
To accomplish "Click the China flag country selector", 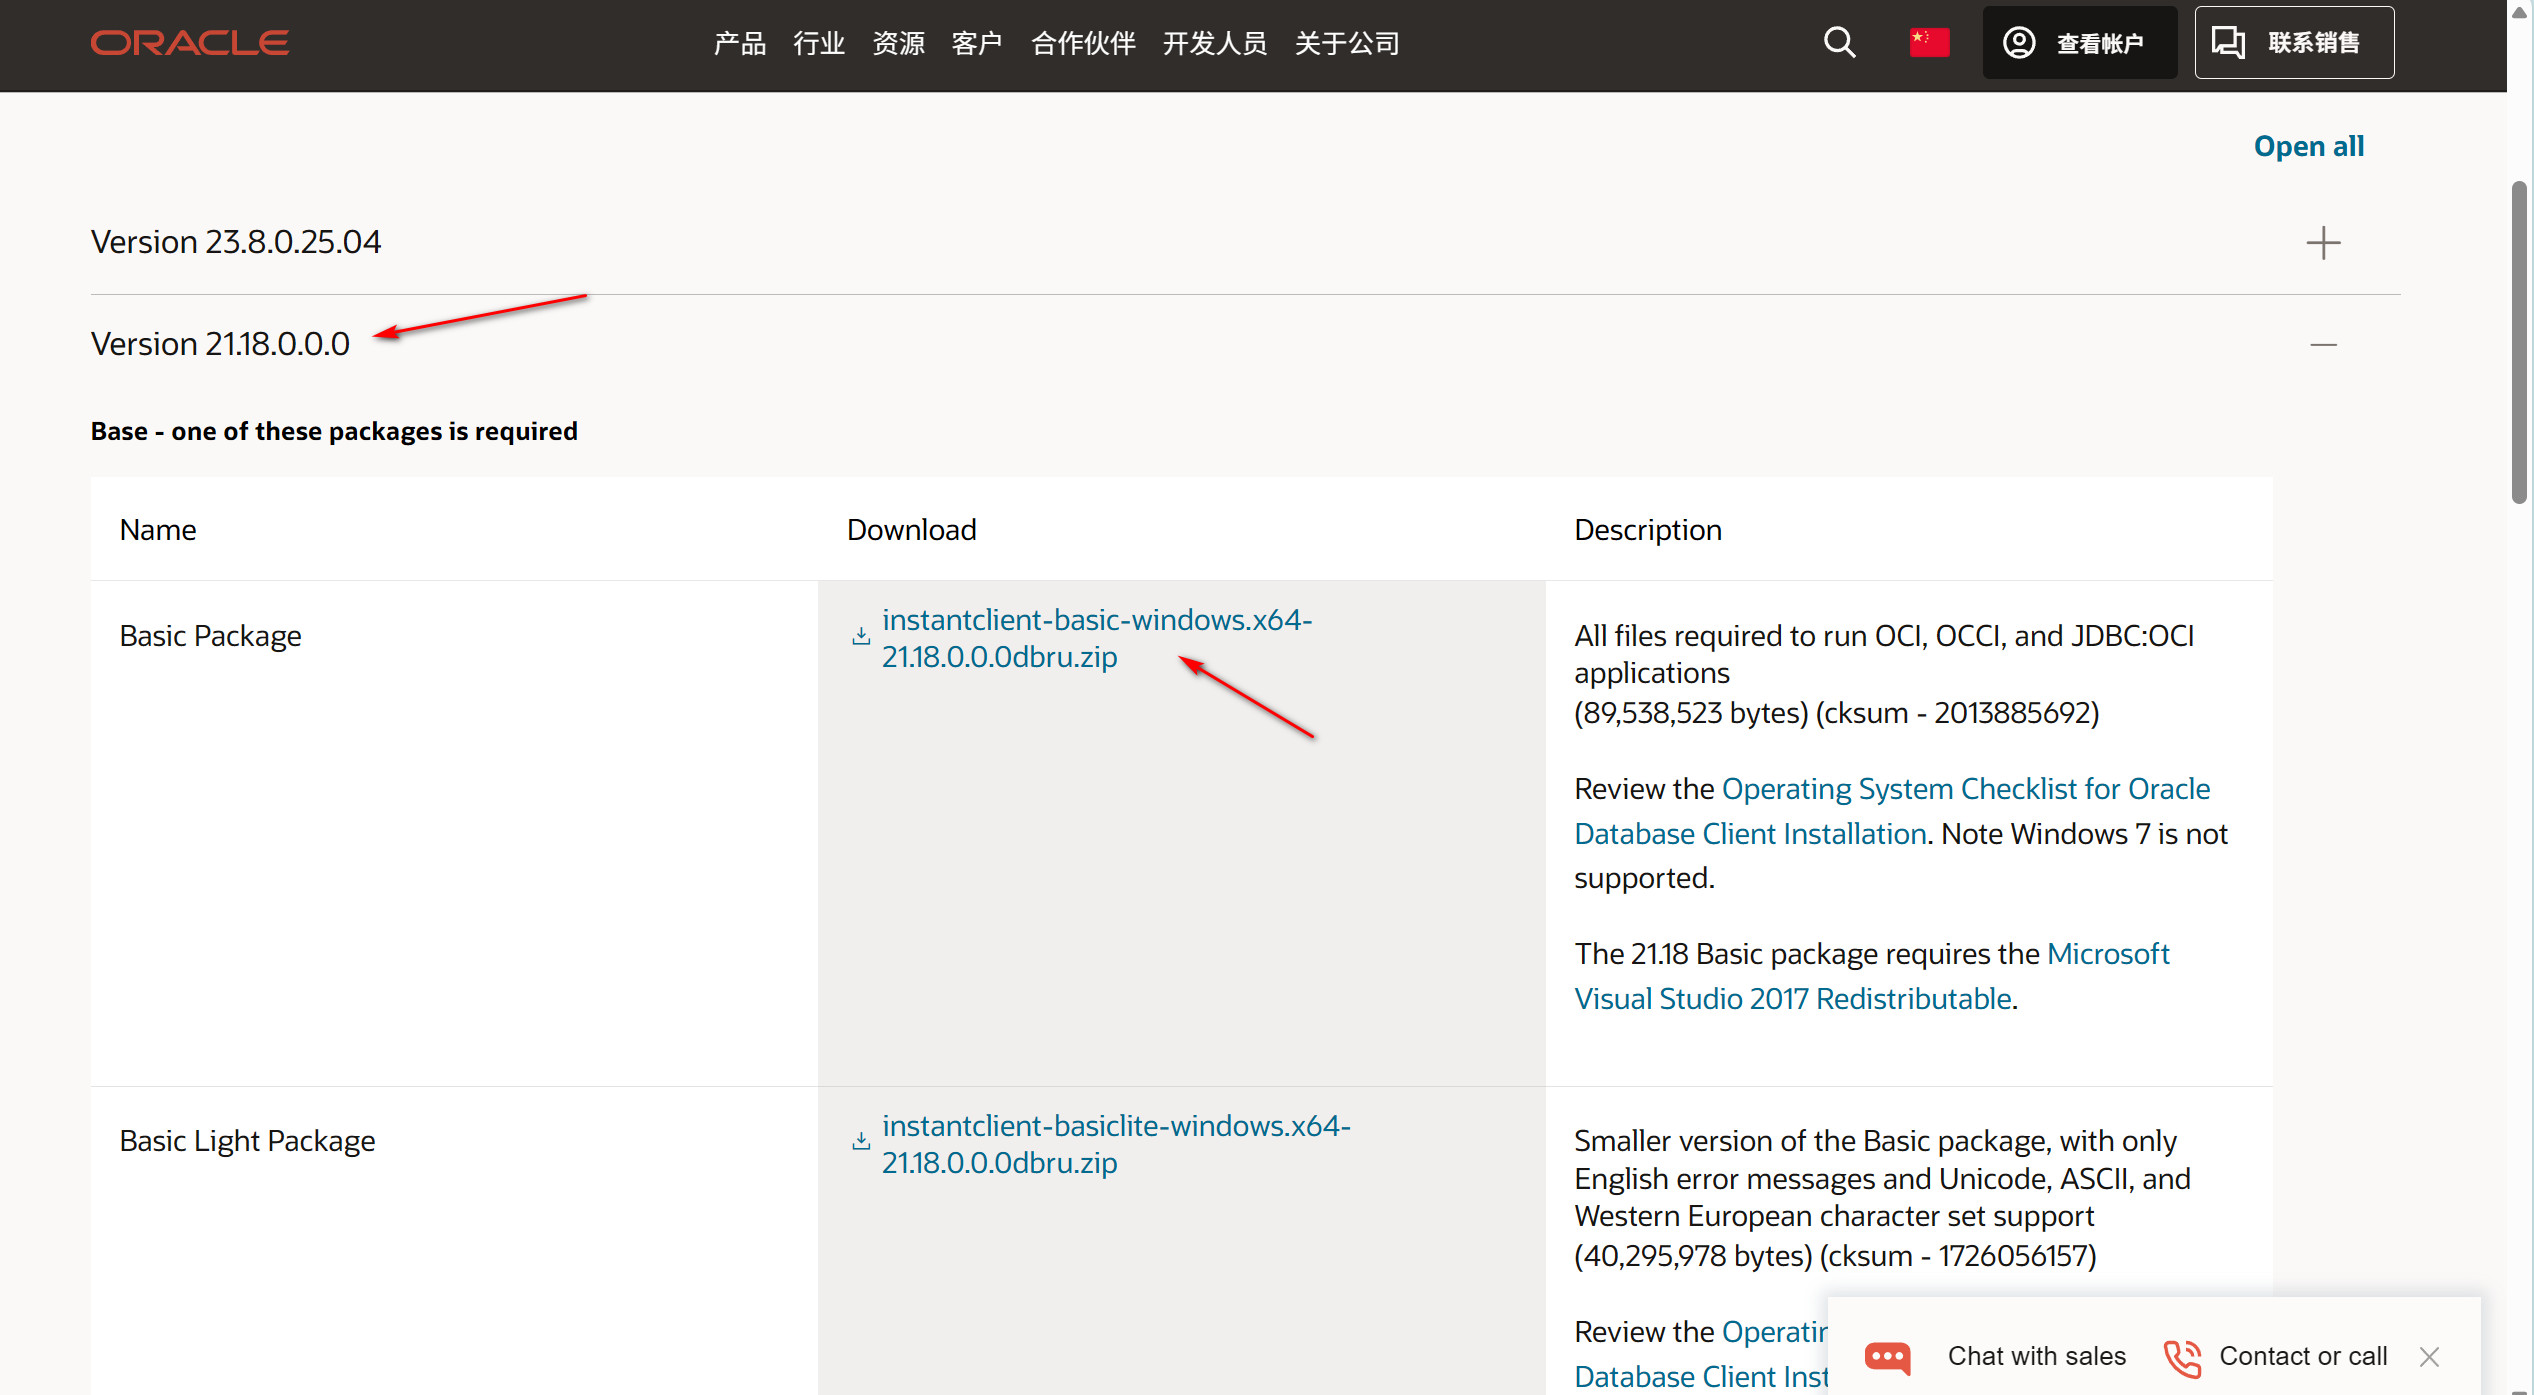I will (x=1929, y=43).
